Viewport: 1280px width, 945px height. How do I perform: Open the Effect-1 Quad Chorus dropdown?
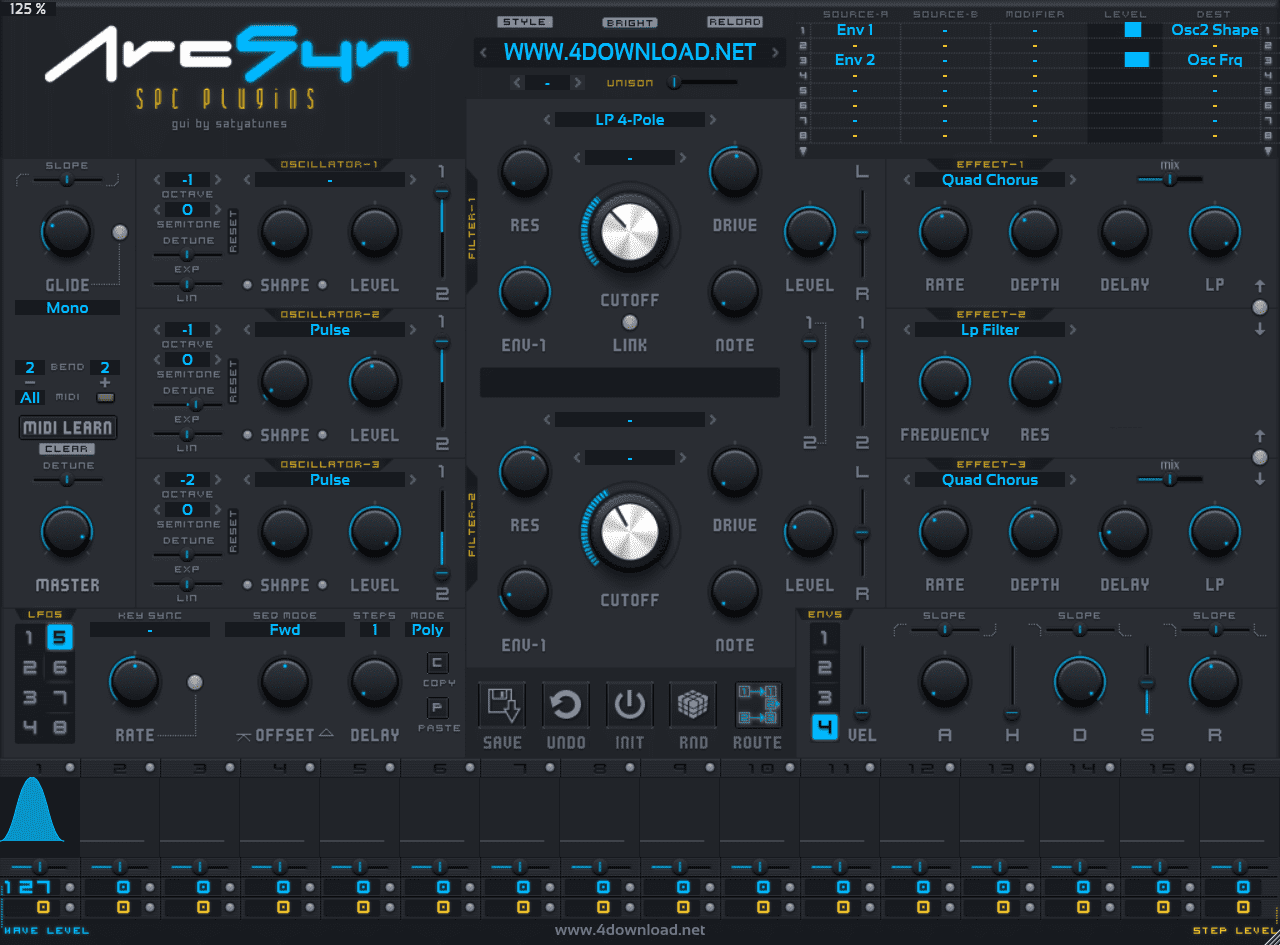click(990, 180)
